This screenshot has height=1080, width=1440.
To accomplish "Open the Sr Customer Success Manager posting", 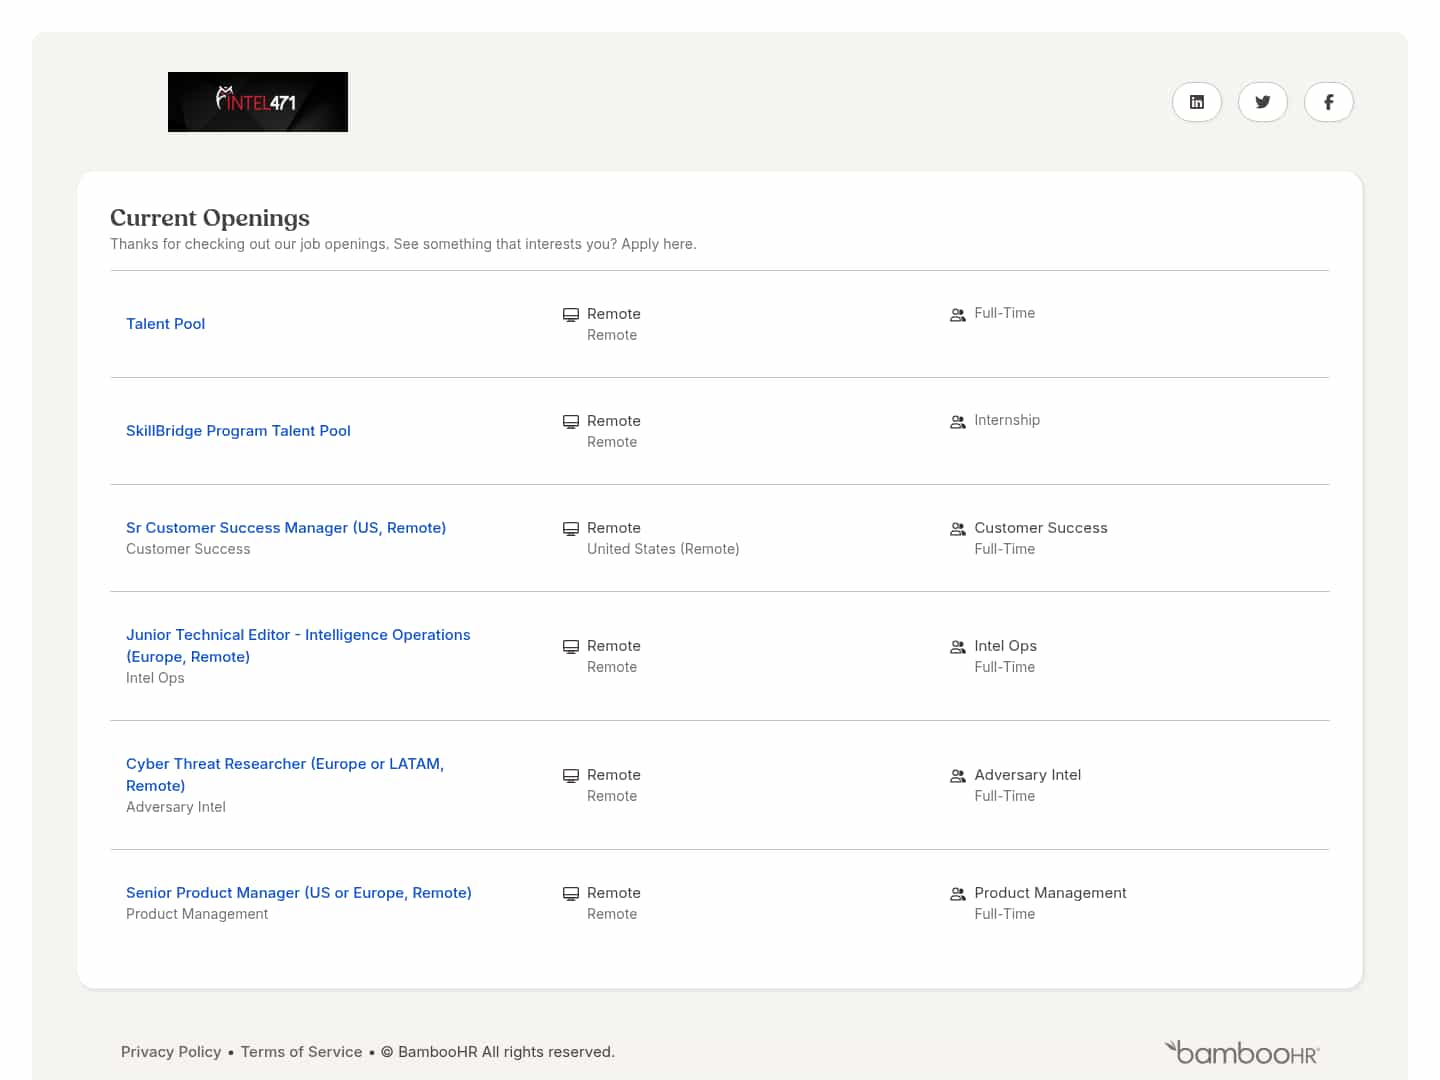I will point(286,527).
